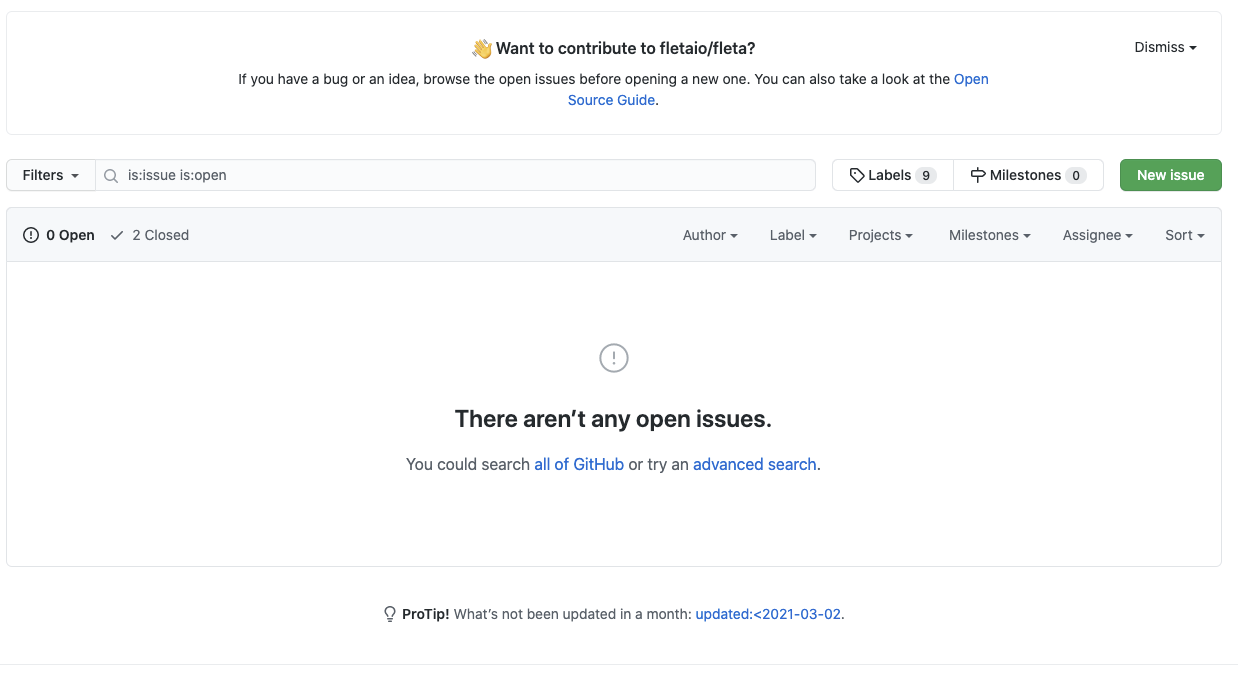This screenshot has width=1243, height=689.
Task: Open the Dismiss dropdown
Action: click(1165, 47)
